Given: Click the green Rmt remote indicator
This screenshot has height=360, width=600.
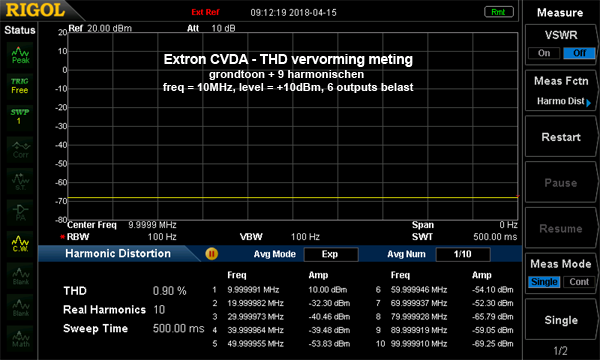Looking at the screenshot, I should point(498,12).
